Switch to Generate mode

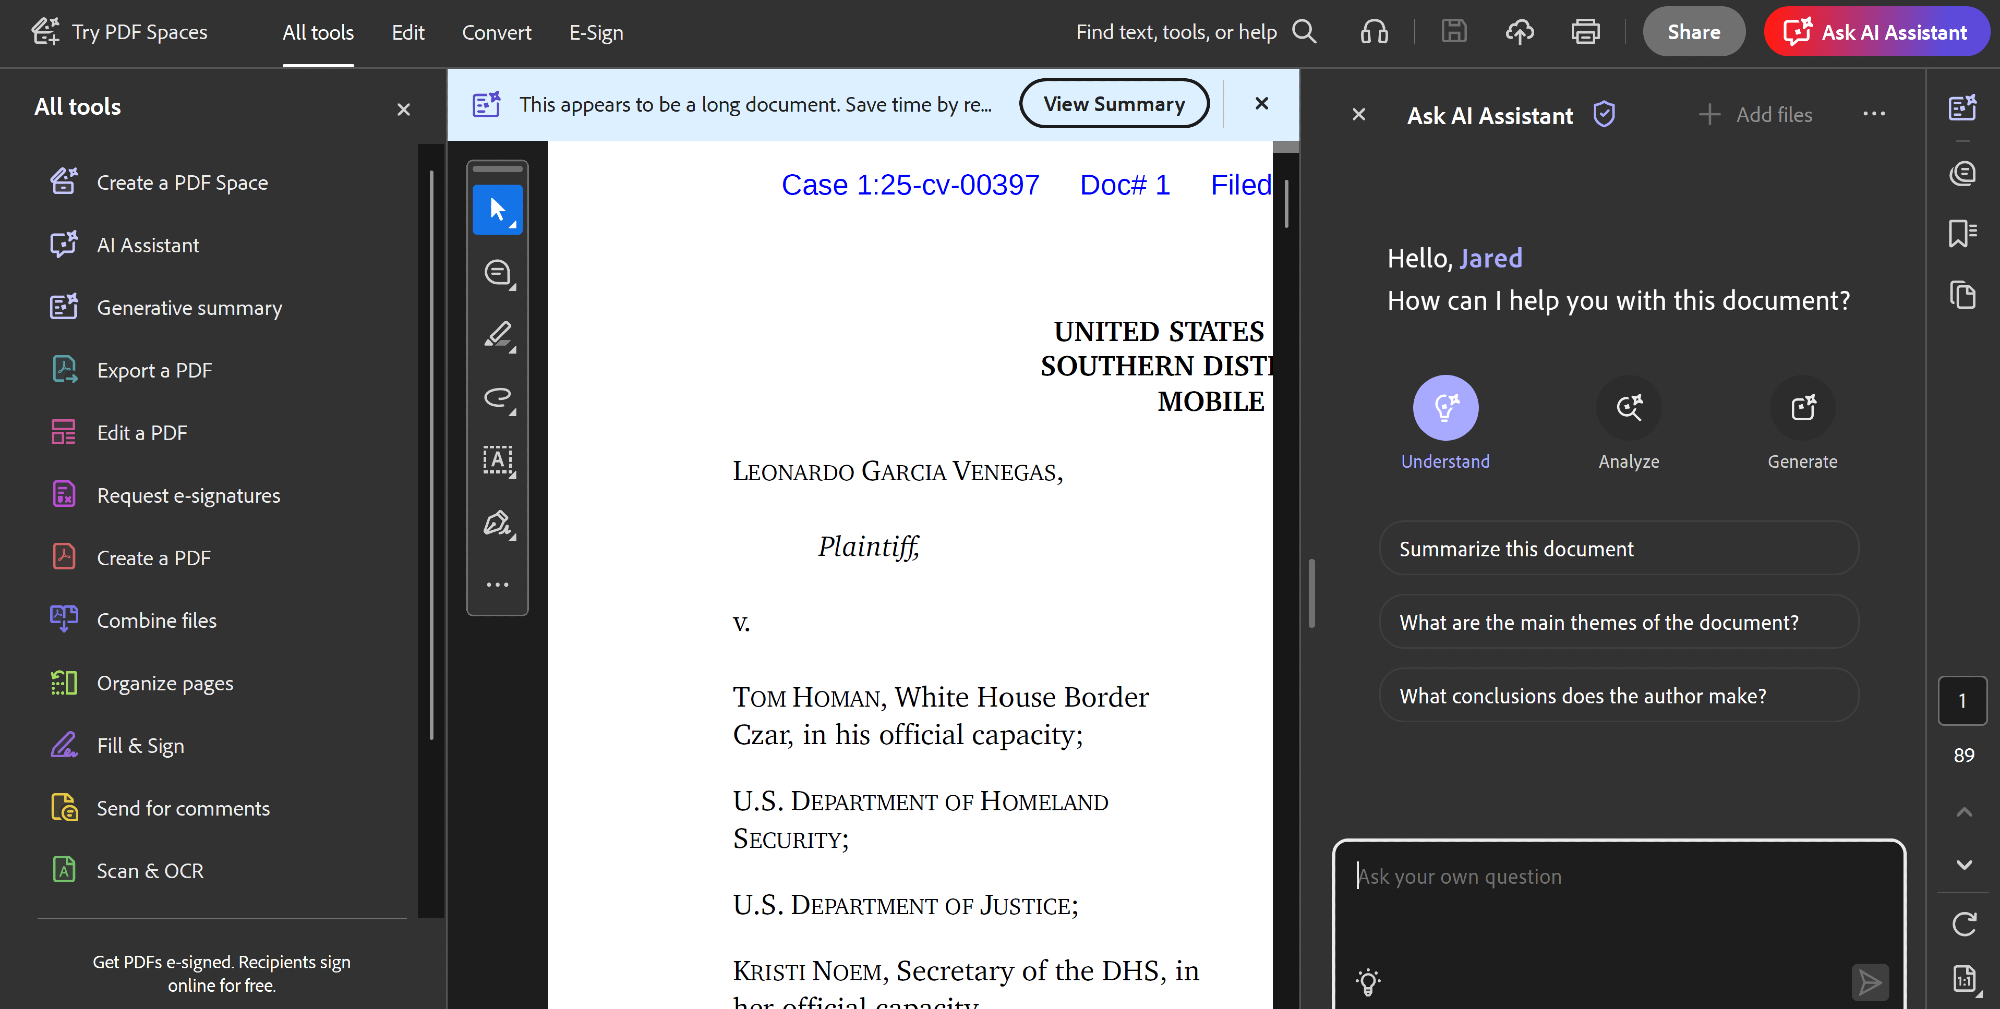pos(1802,408)
